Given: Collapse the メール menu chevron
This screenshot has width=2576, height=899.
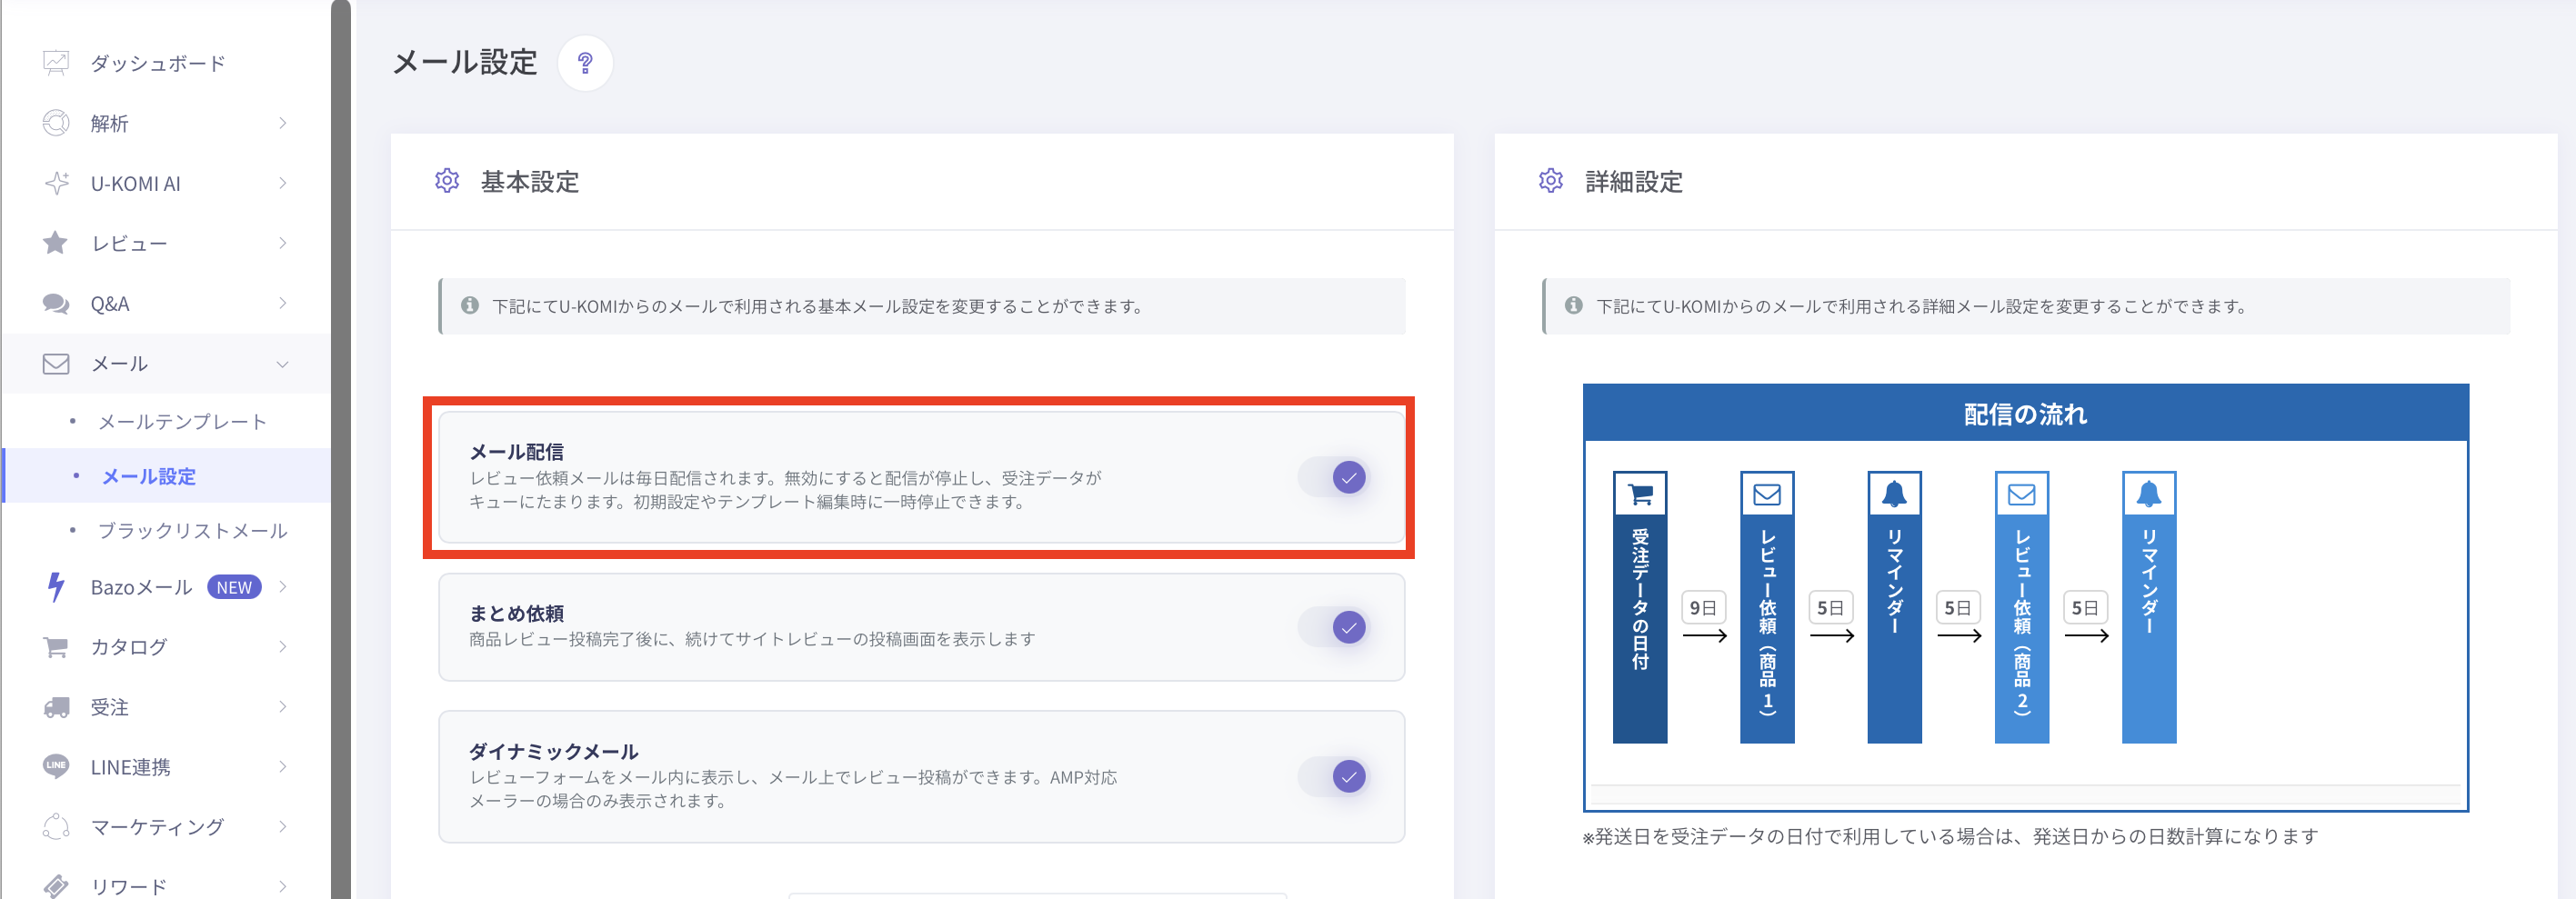Looking at the screenshot, I should coord(283,364).
